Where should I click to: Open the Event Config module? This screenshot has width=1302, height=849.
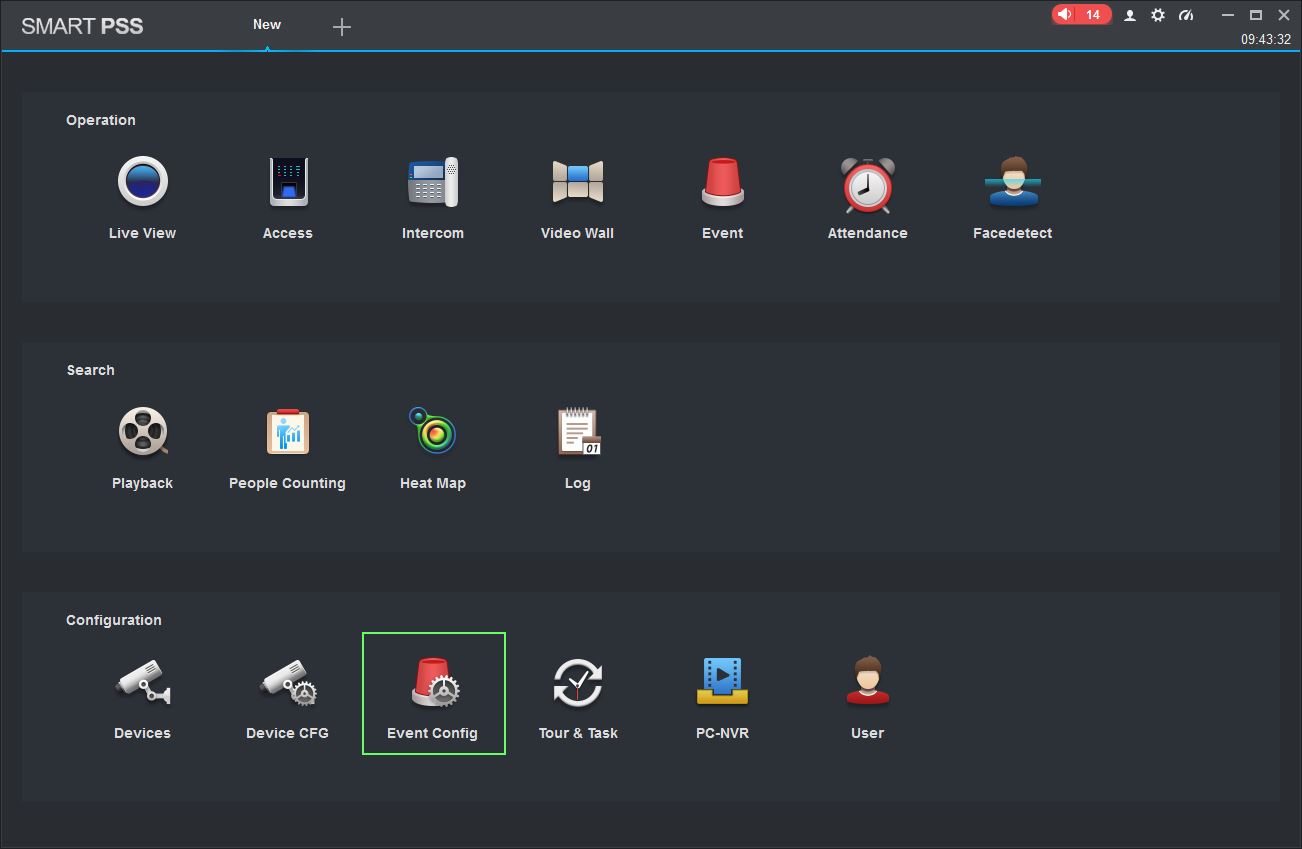pos(433,693)
